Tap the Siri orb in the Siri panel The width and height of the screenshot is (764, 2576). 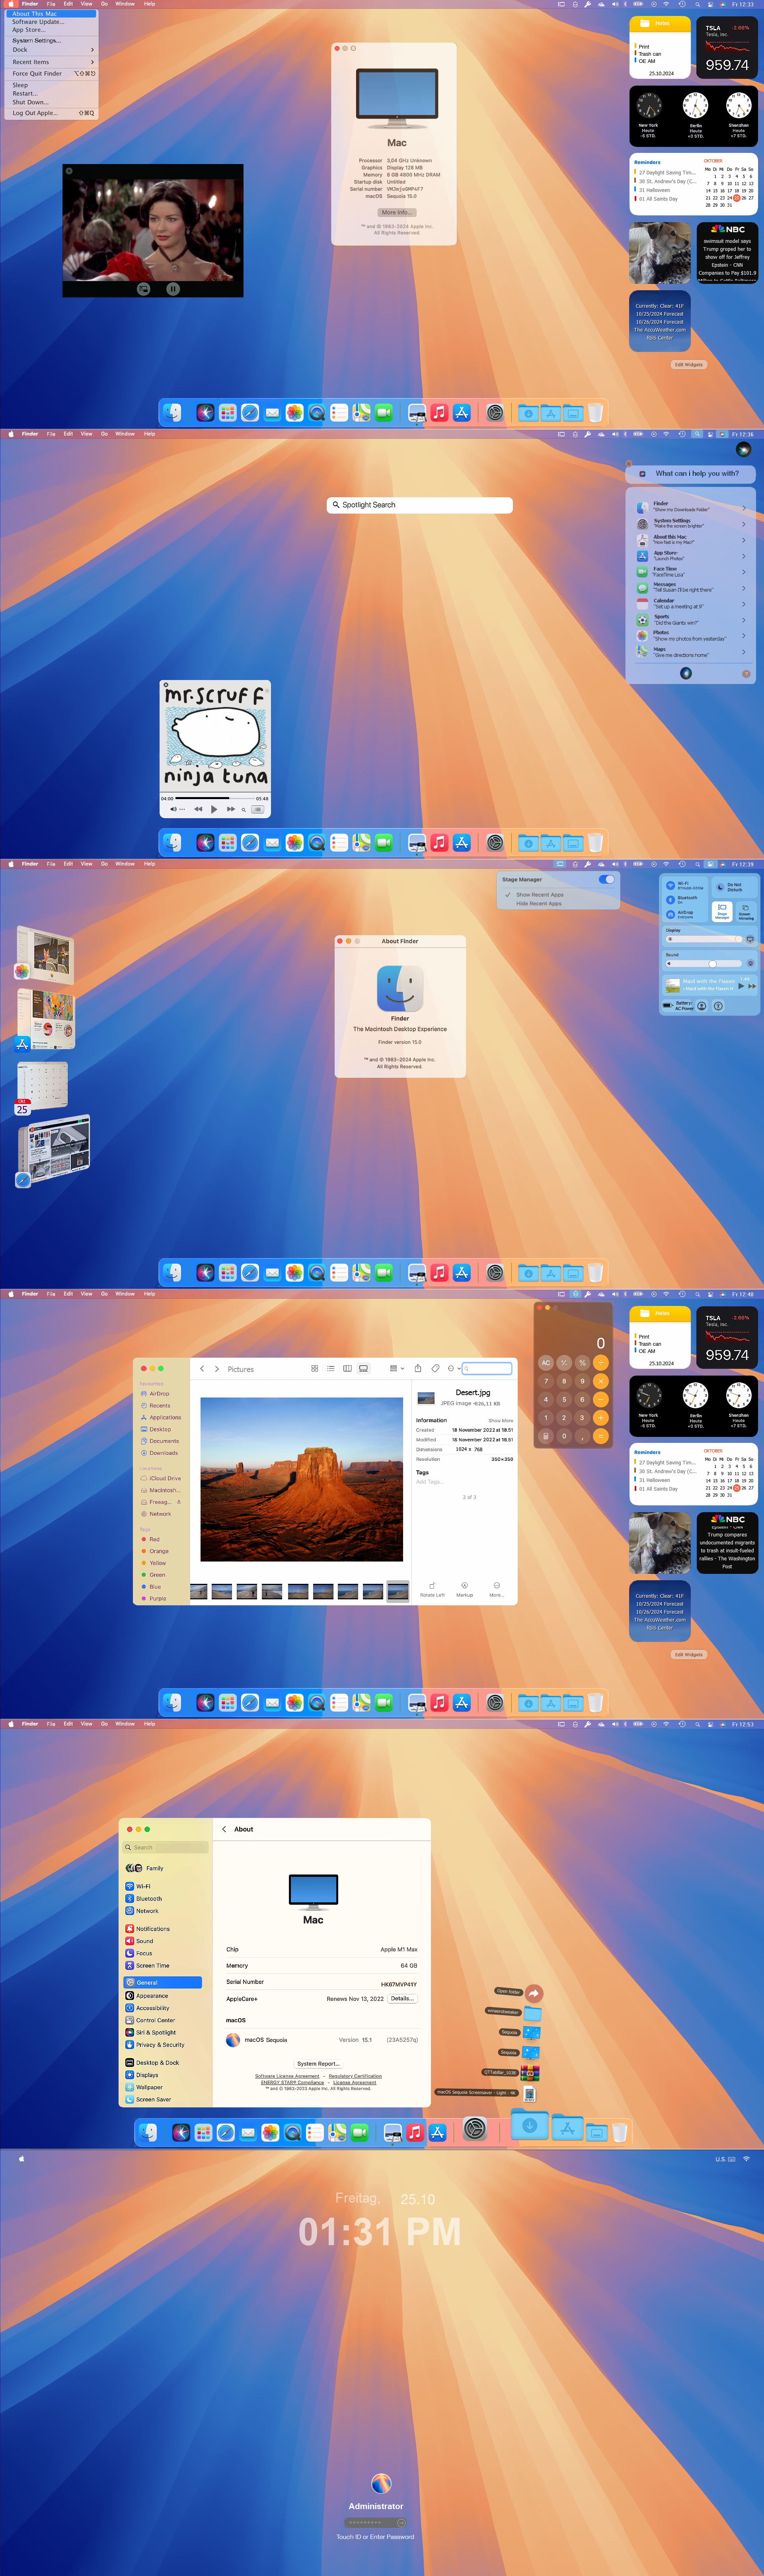[686, 673]
